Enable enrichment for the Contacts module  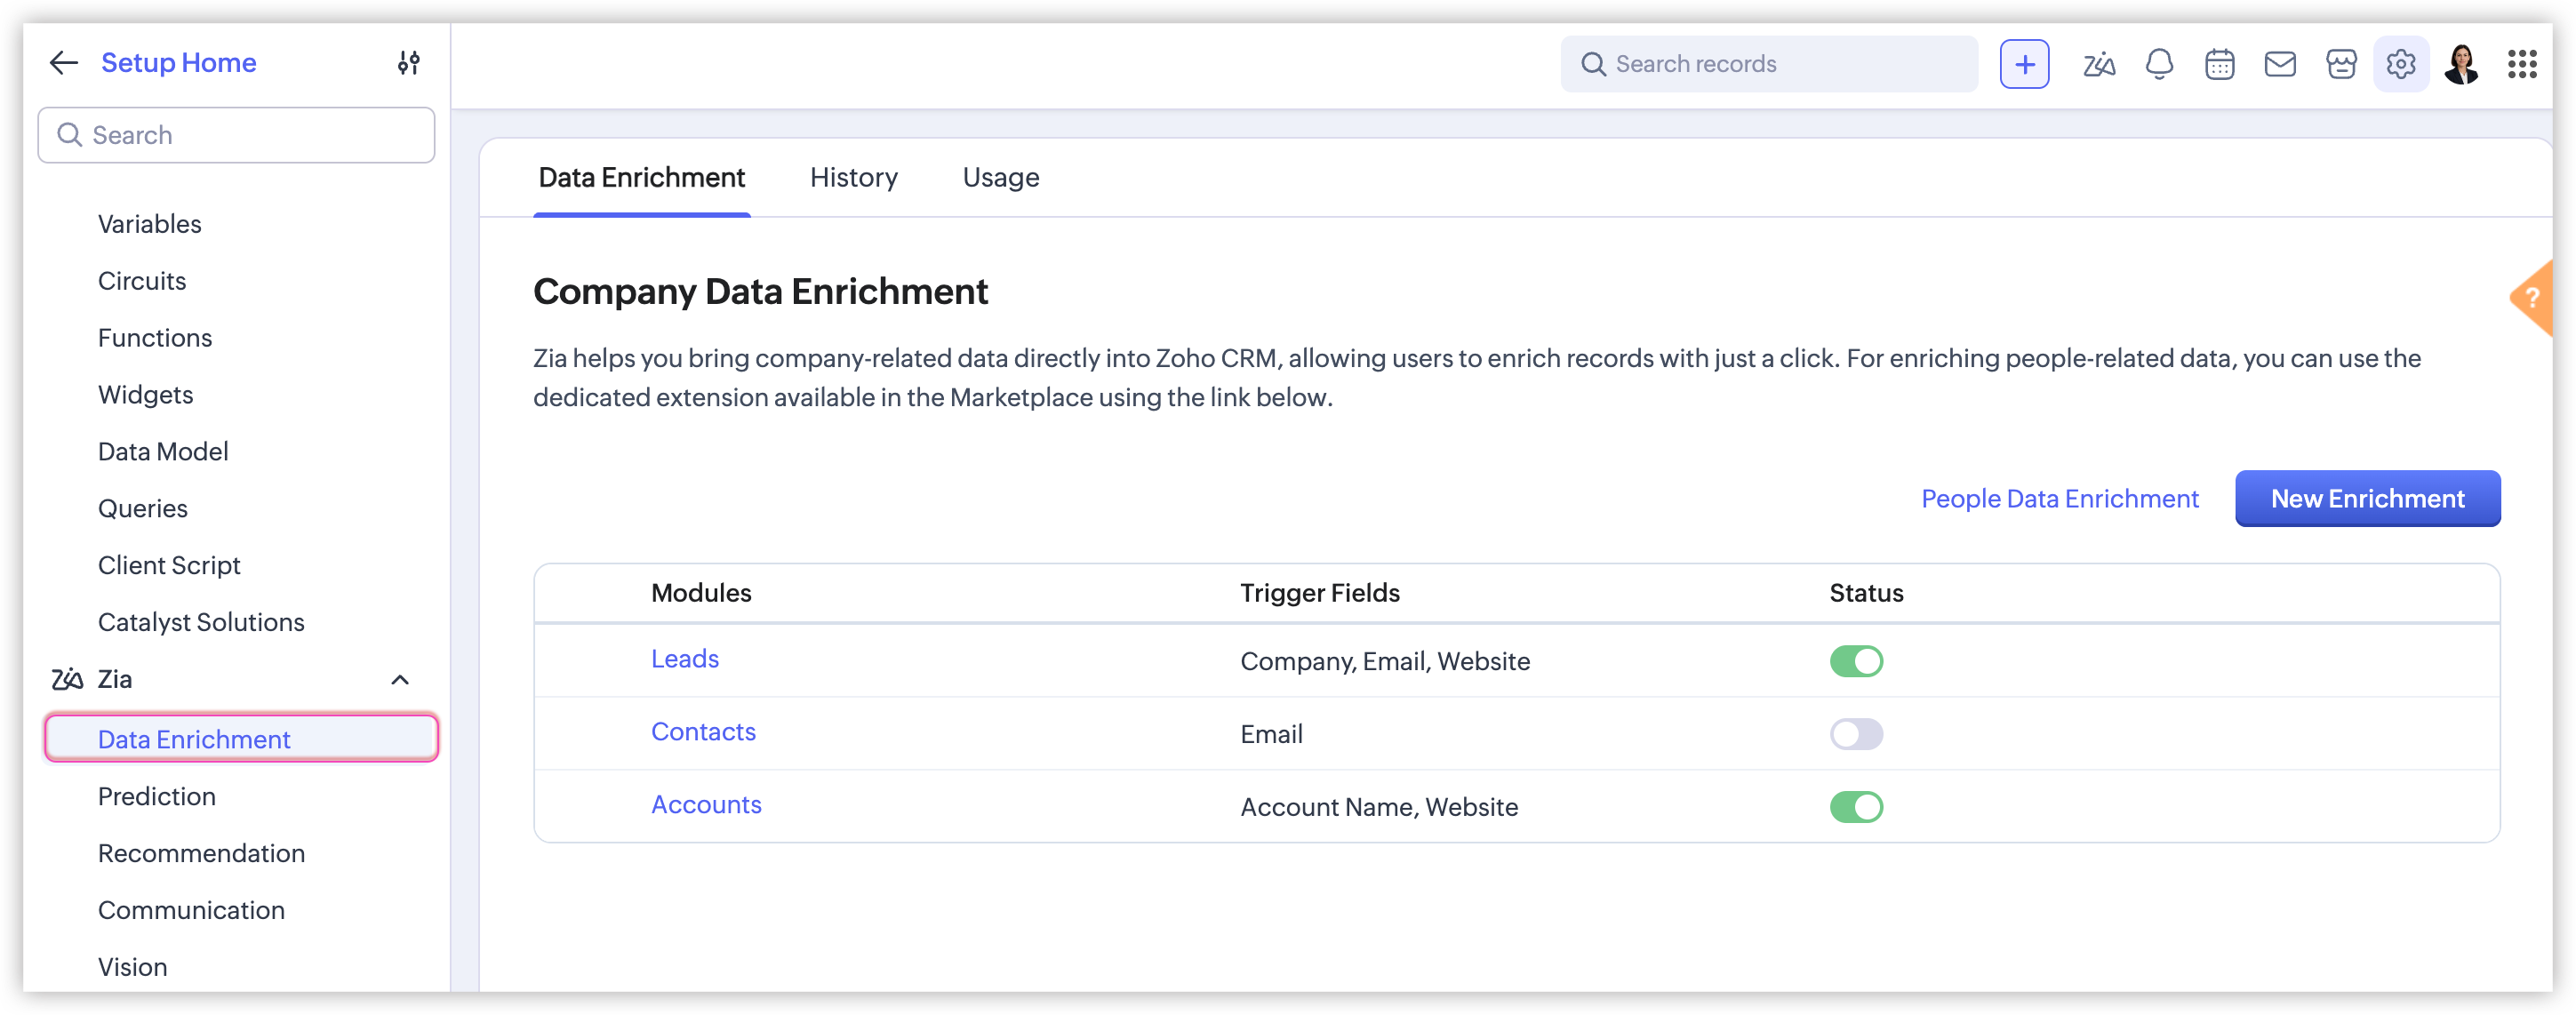[1856, 734]
